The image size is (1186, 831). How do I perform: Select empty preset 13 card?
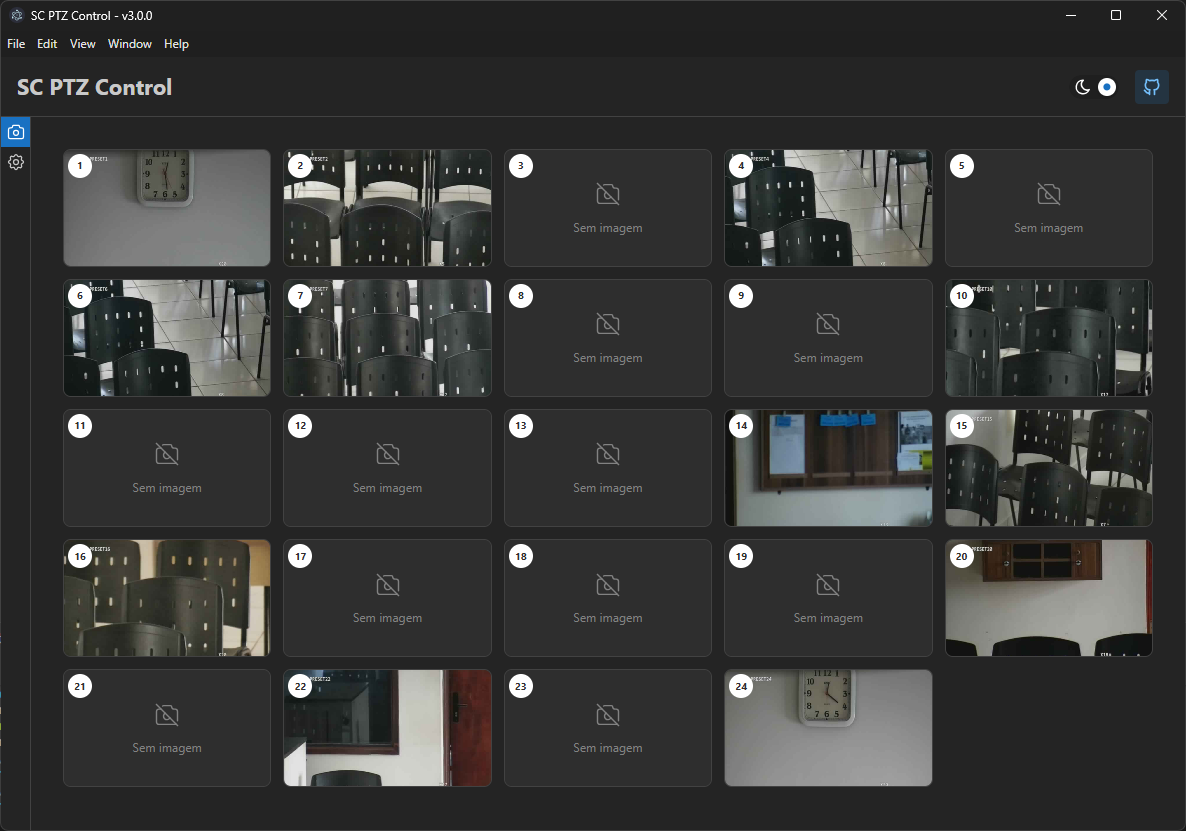(x=607, y=468)
